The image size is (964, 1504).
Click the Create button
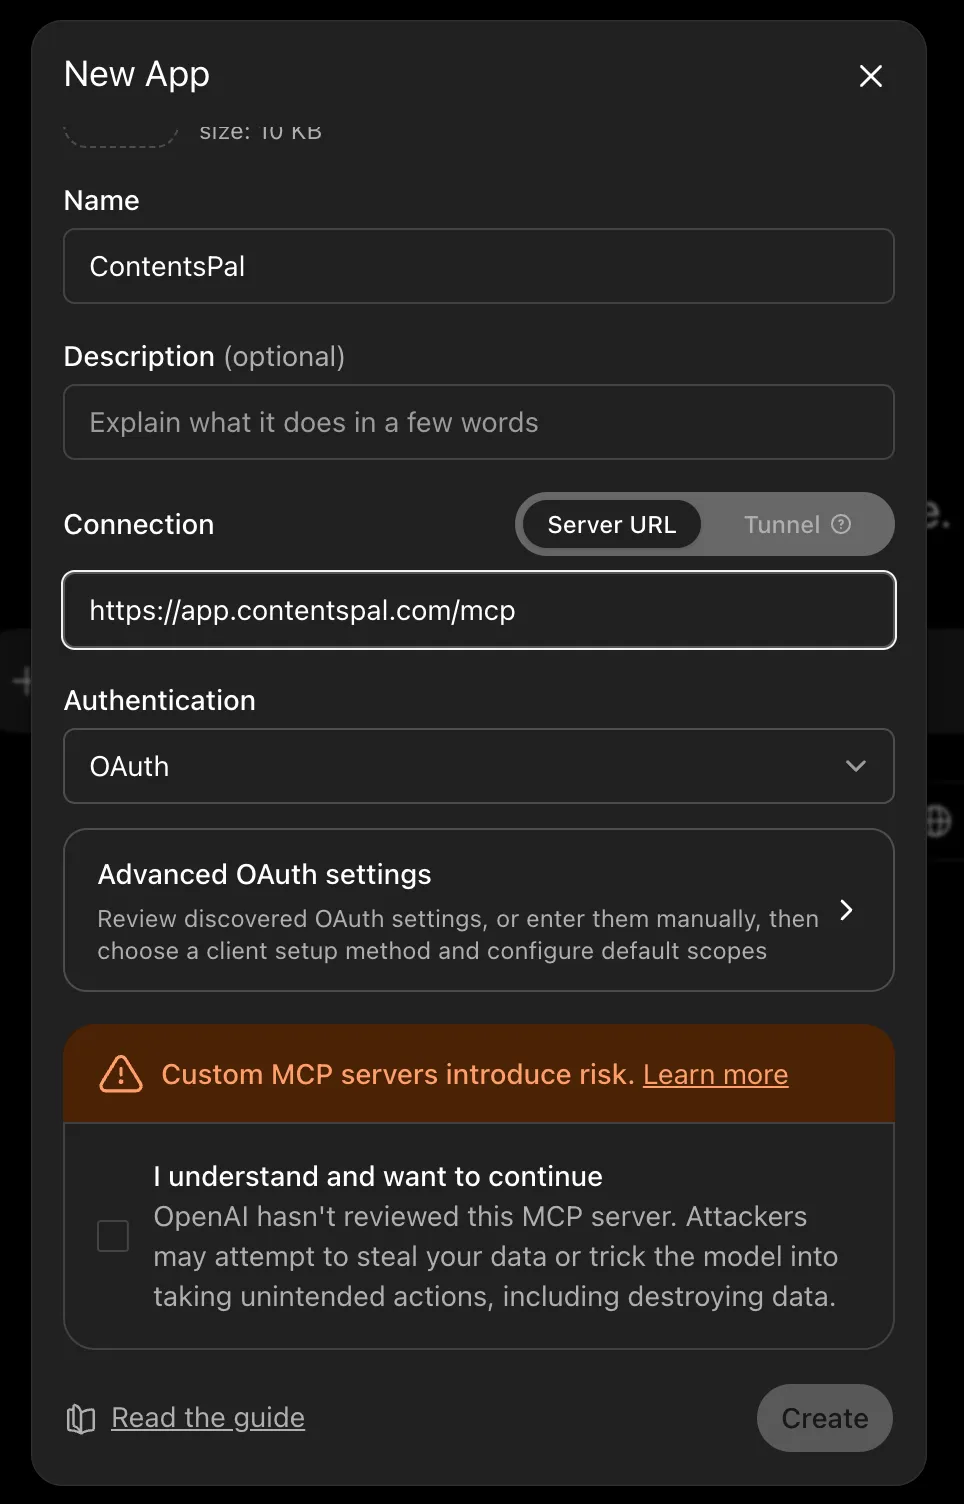pyautogui.click(x=825, y=1418)
